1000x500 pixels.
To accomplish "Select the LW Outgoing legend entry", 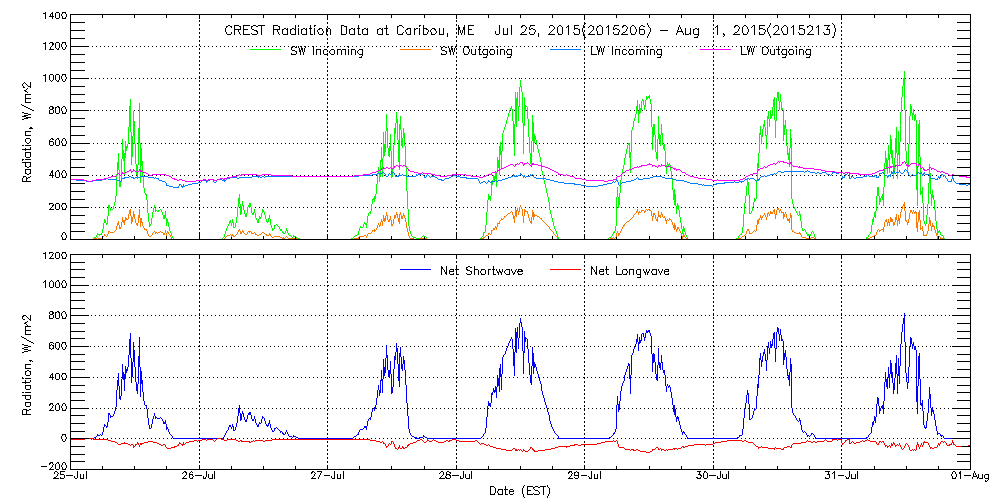I will point(775,51).
